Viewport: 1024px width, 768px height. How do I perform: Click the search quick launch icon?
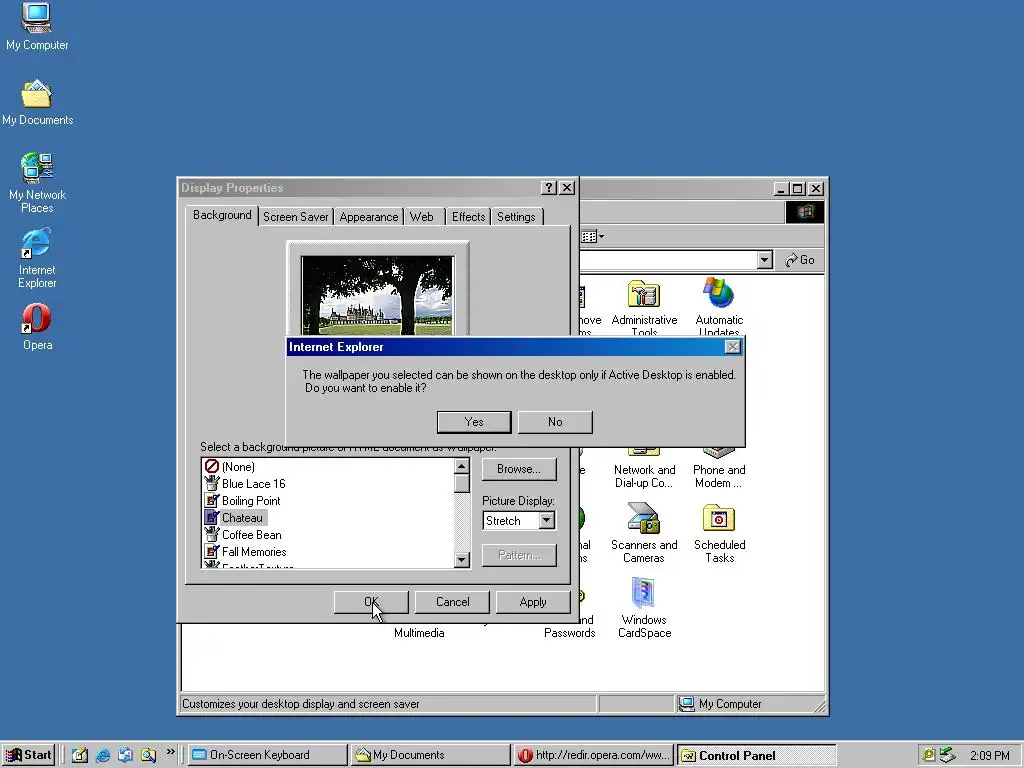(148, 755)
